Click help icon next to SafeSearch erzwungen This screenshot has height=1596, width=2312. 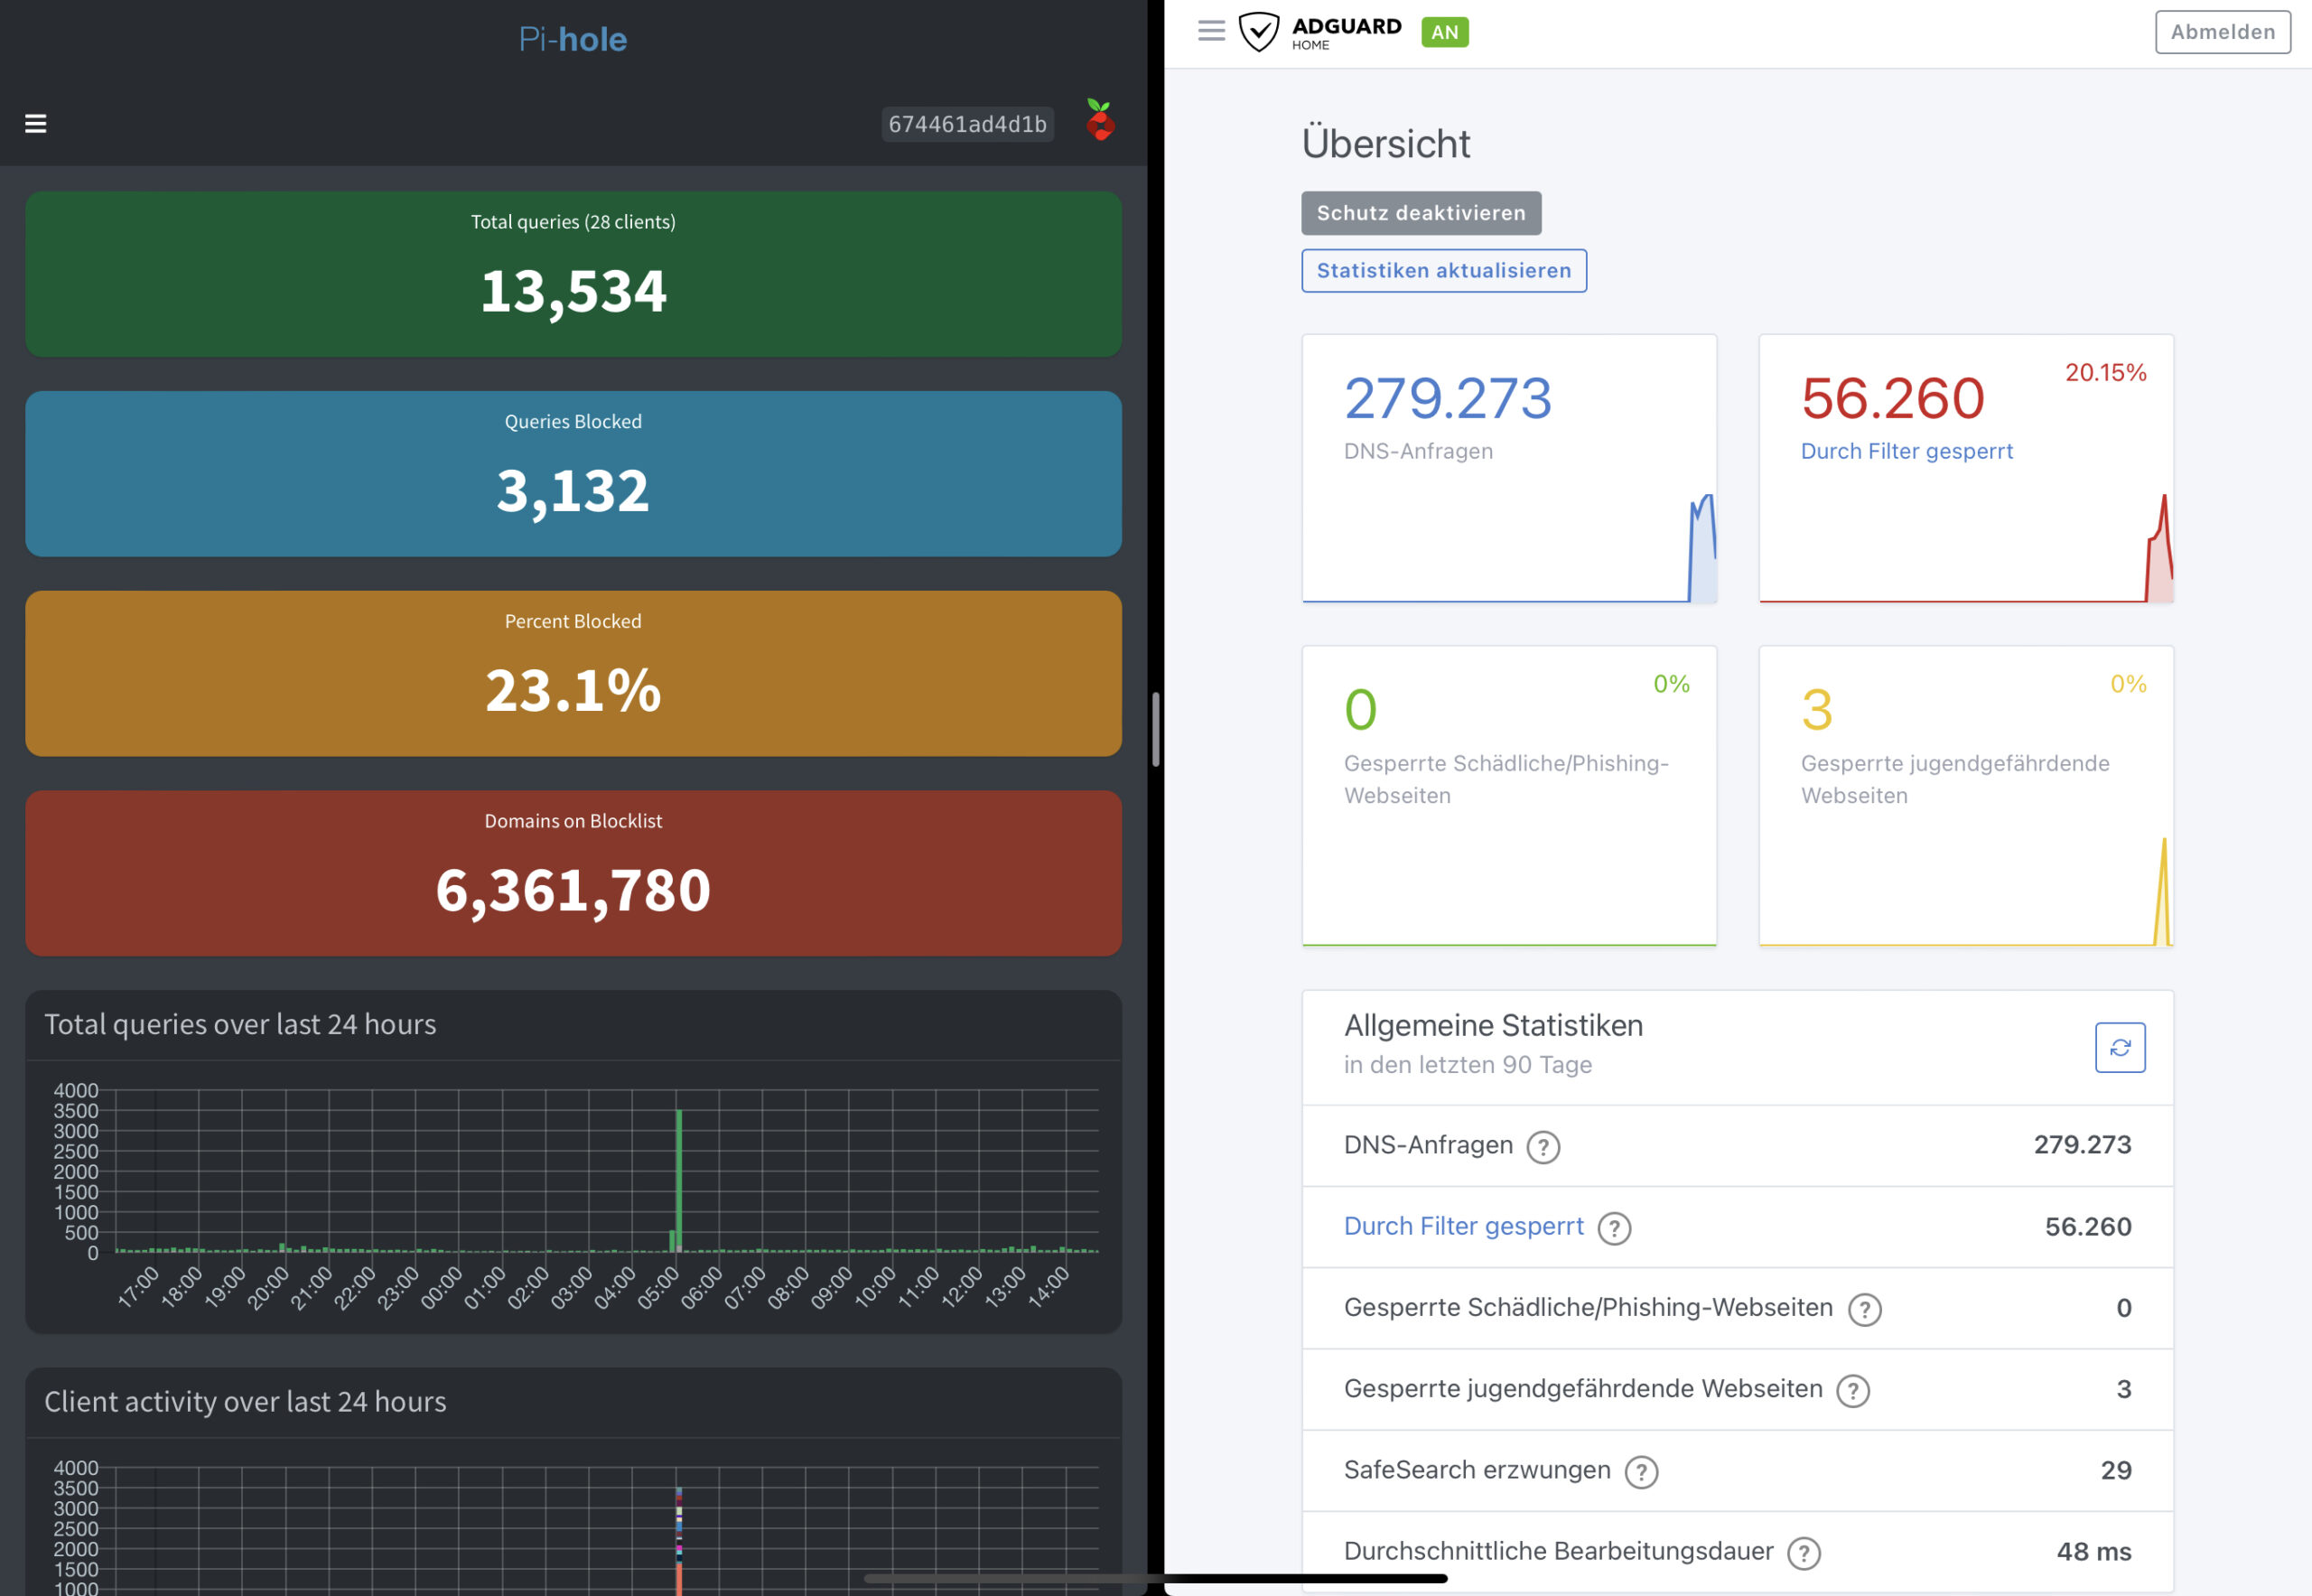pyautogui.click(x=1641, y=1471)
